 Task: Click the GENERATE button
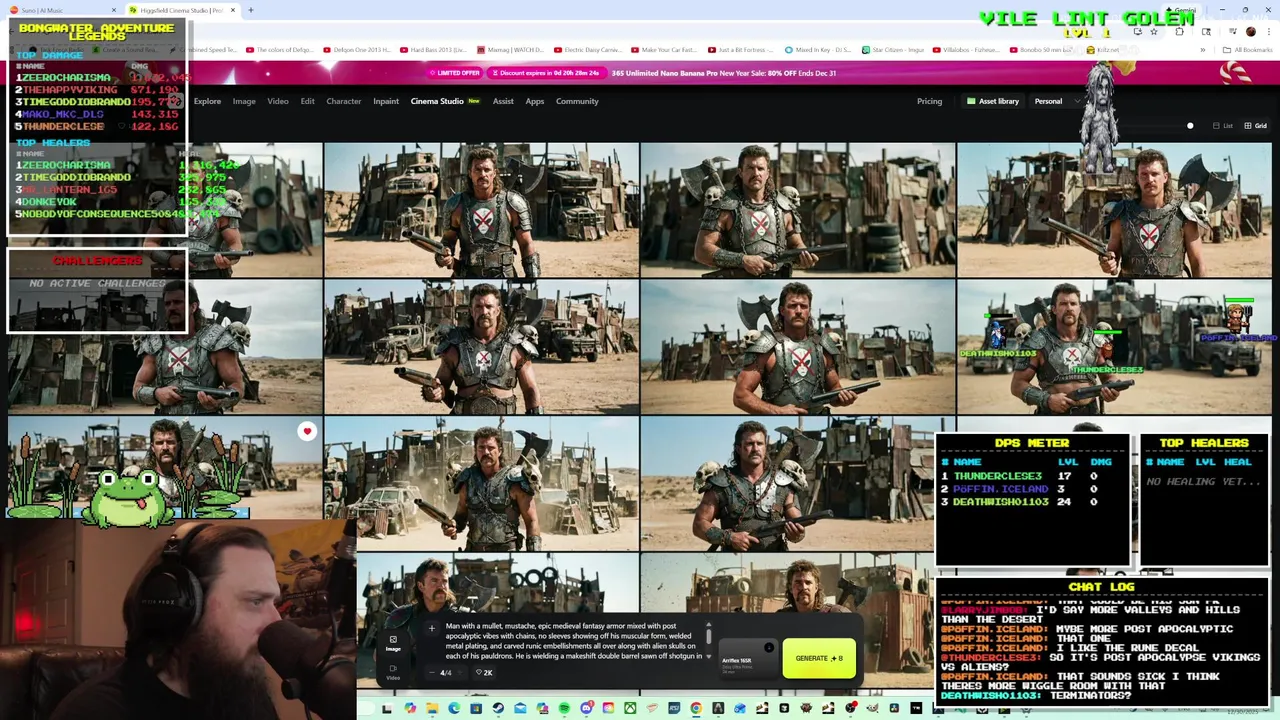819,658
